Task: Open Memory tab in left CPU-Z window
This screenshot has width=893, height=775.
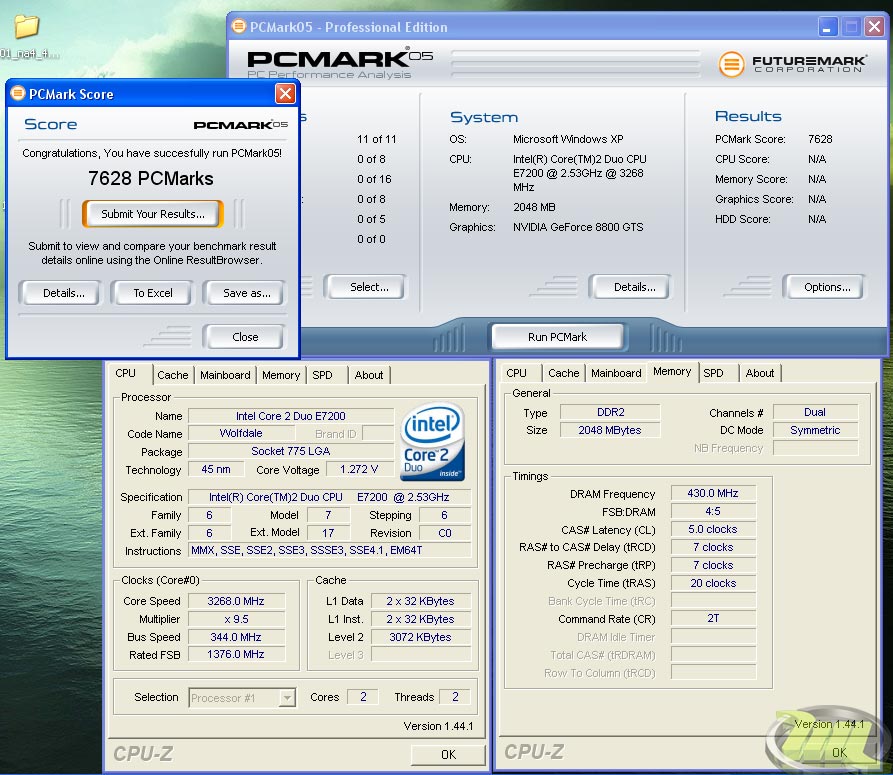Action: pyautogui.click(x=281, y=375)
